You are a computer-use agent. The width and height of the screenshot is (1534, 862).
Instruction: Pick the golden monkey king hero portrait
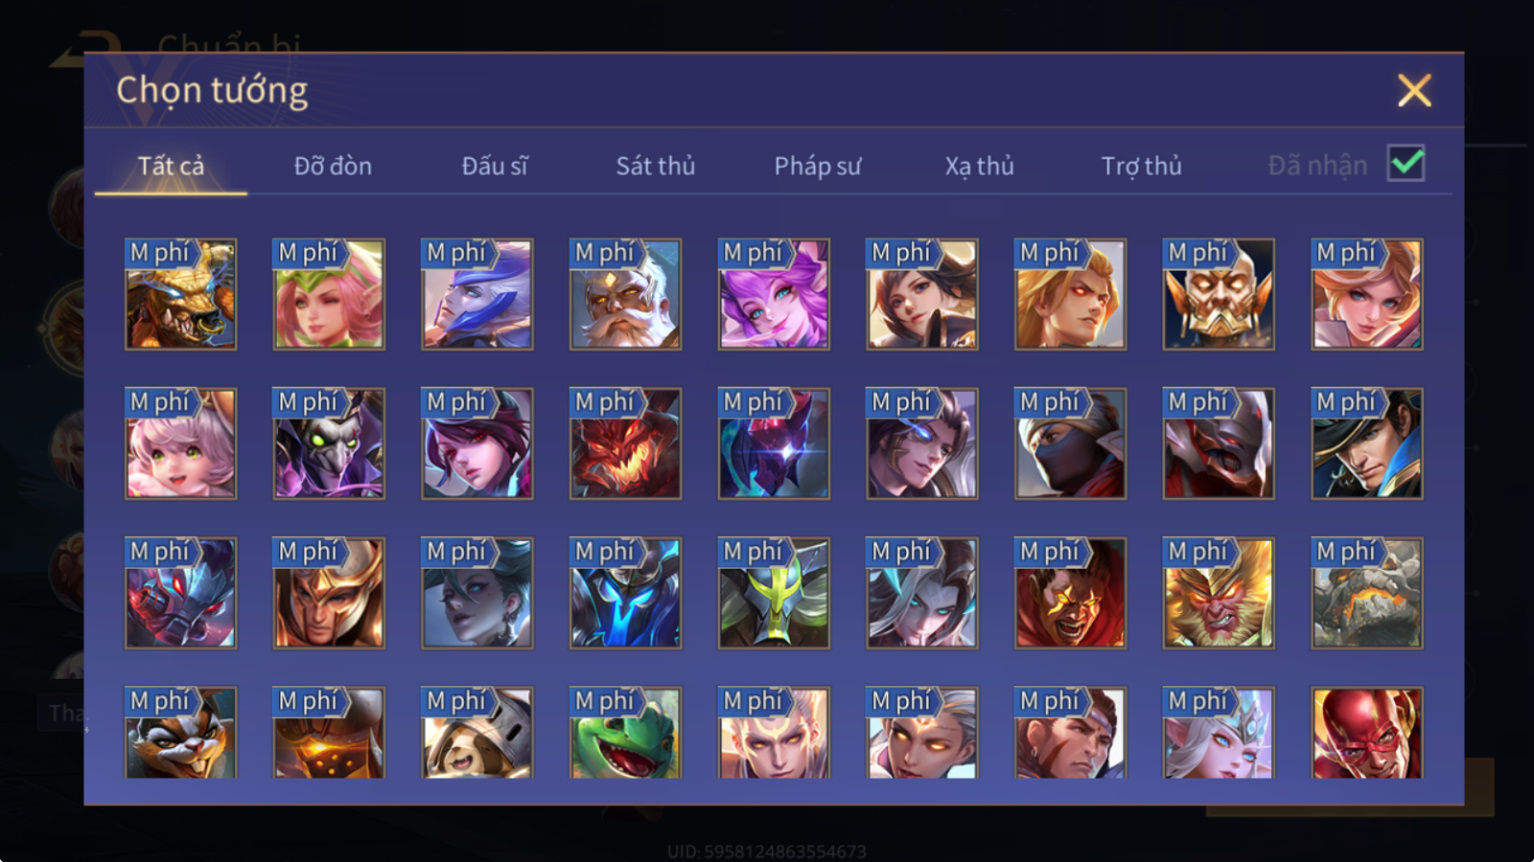point(1218,593)
